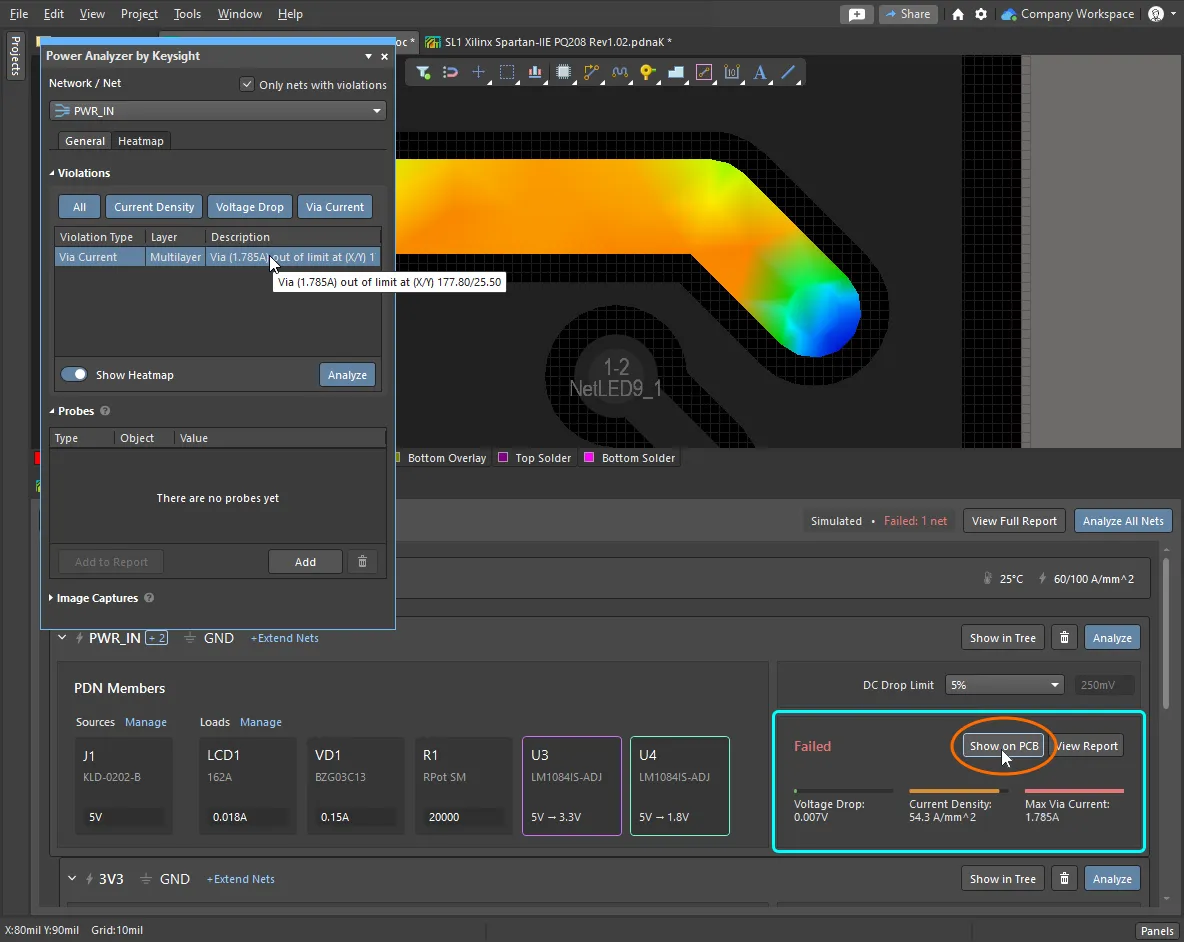Open the Tools menu
The width and height of the screenshot is (1184, 942).
(187, 14)
